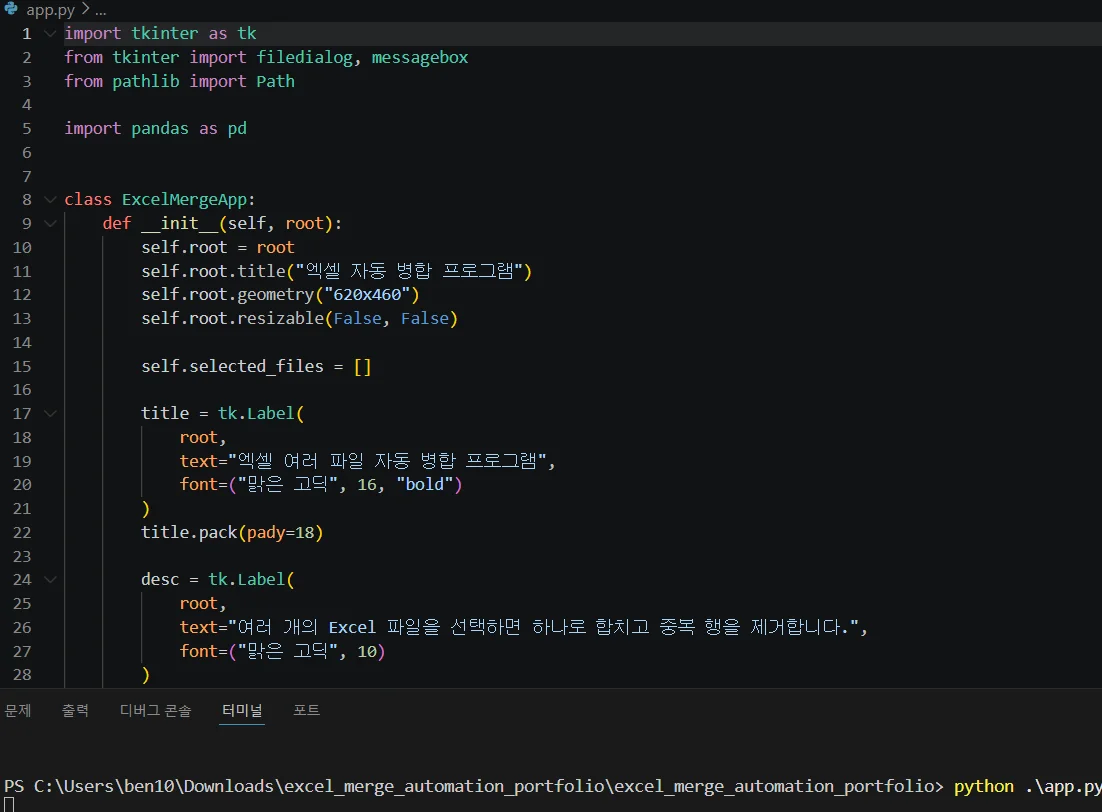
Task: Open the 디버그 콘솔 panel tab
Action: coord(155,710)
